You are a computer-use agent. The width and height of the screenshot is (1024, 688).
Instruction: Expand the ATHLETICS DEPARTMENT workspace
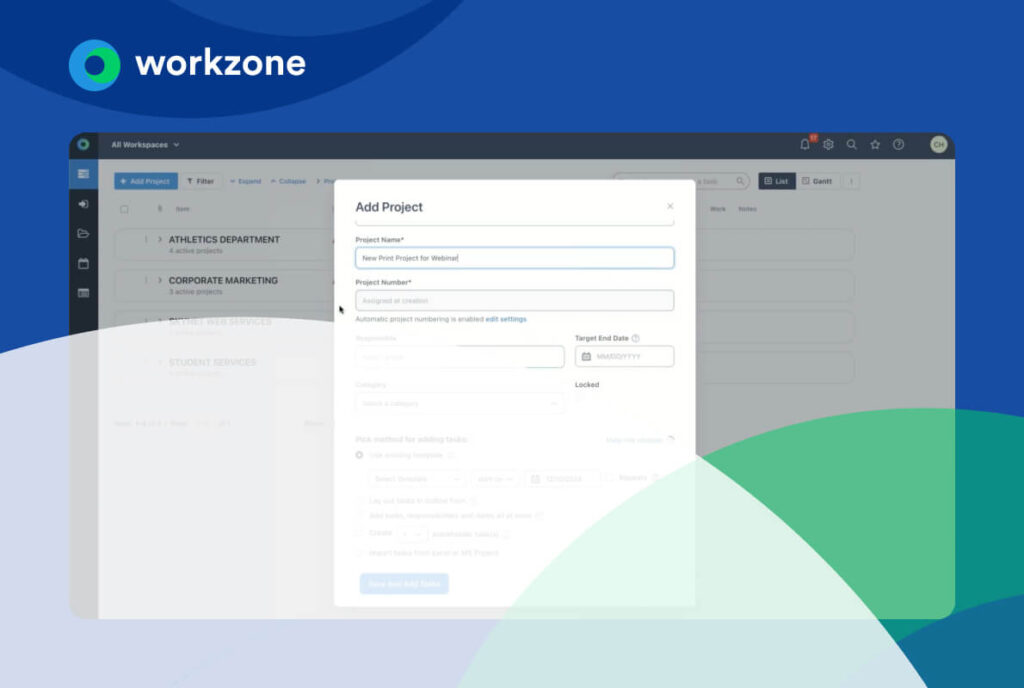(159, 240)
